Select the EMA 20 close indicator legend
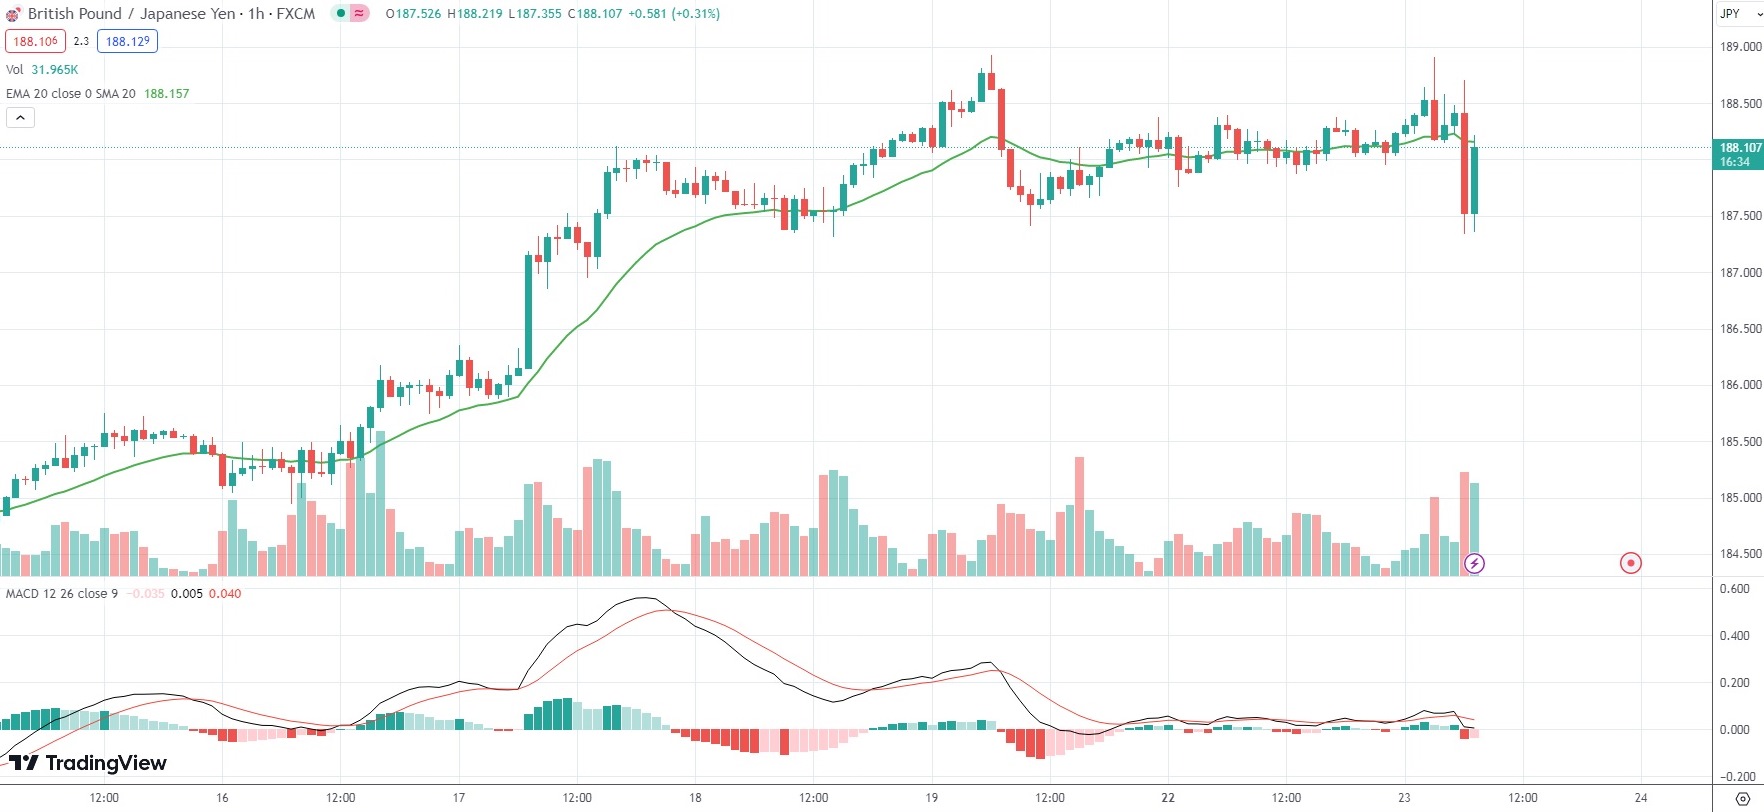Viewport: 1764px width, 812px height. (x=70, y=94)
